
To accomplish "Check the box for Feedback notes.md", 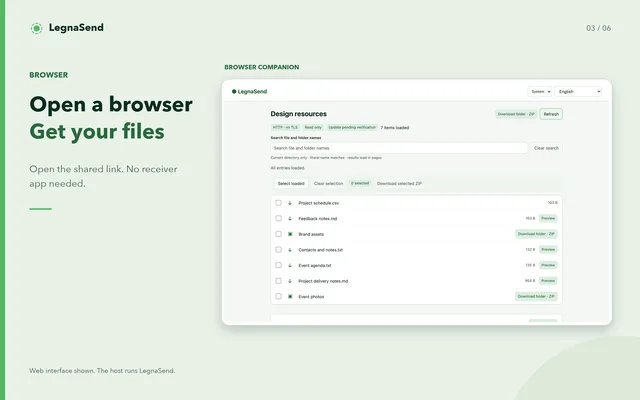I will 278,218.
